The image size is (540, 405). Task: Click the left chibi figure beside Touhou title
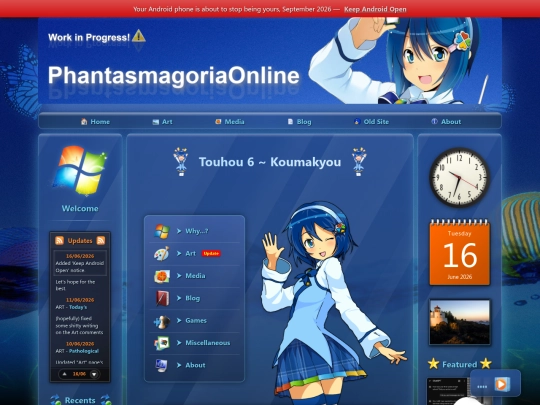click(x=181, y=162)
